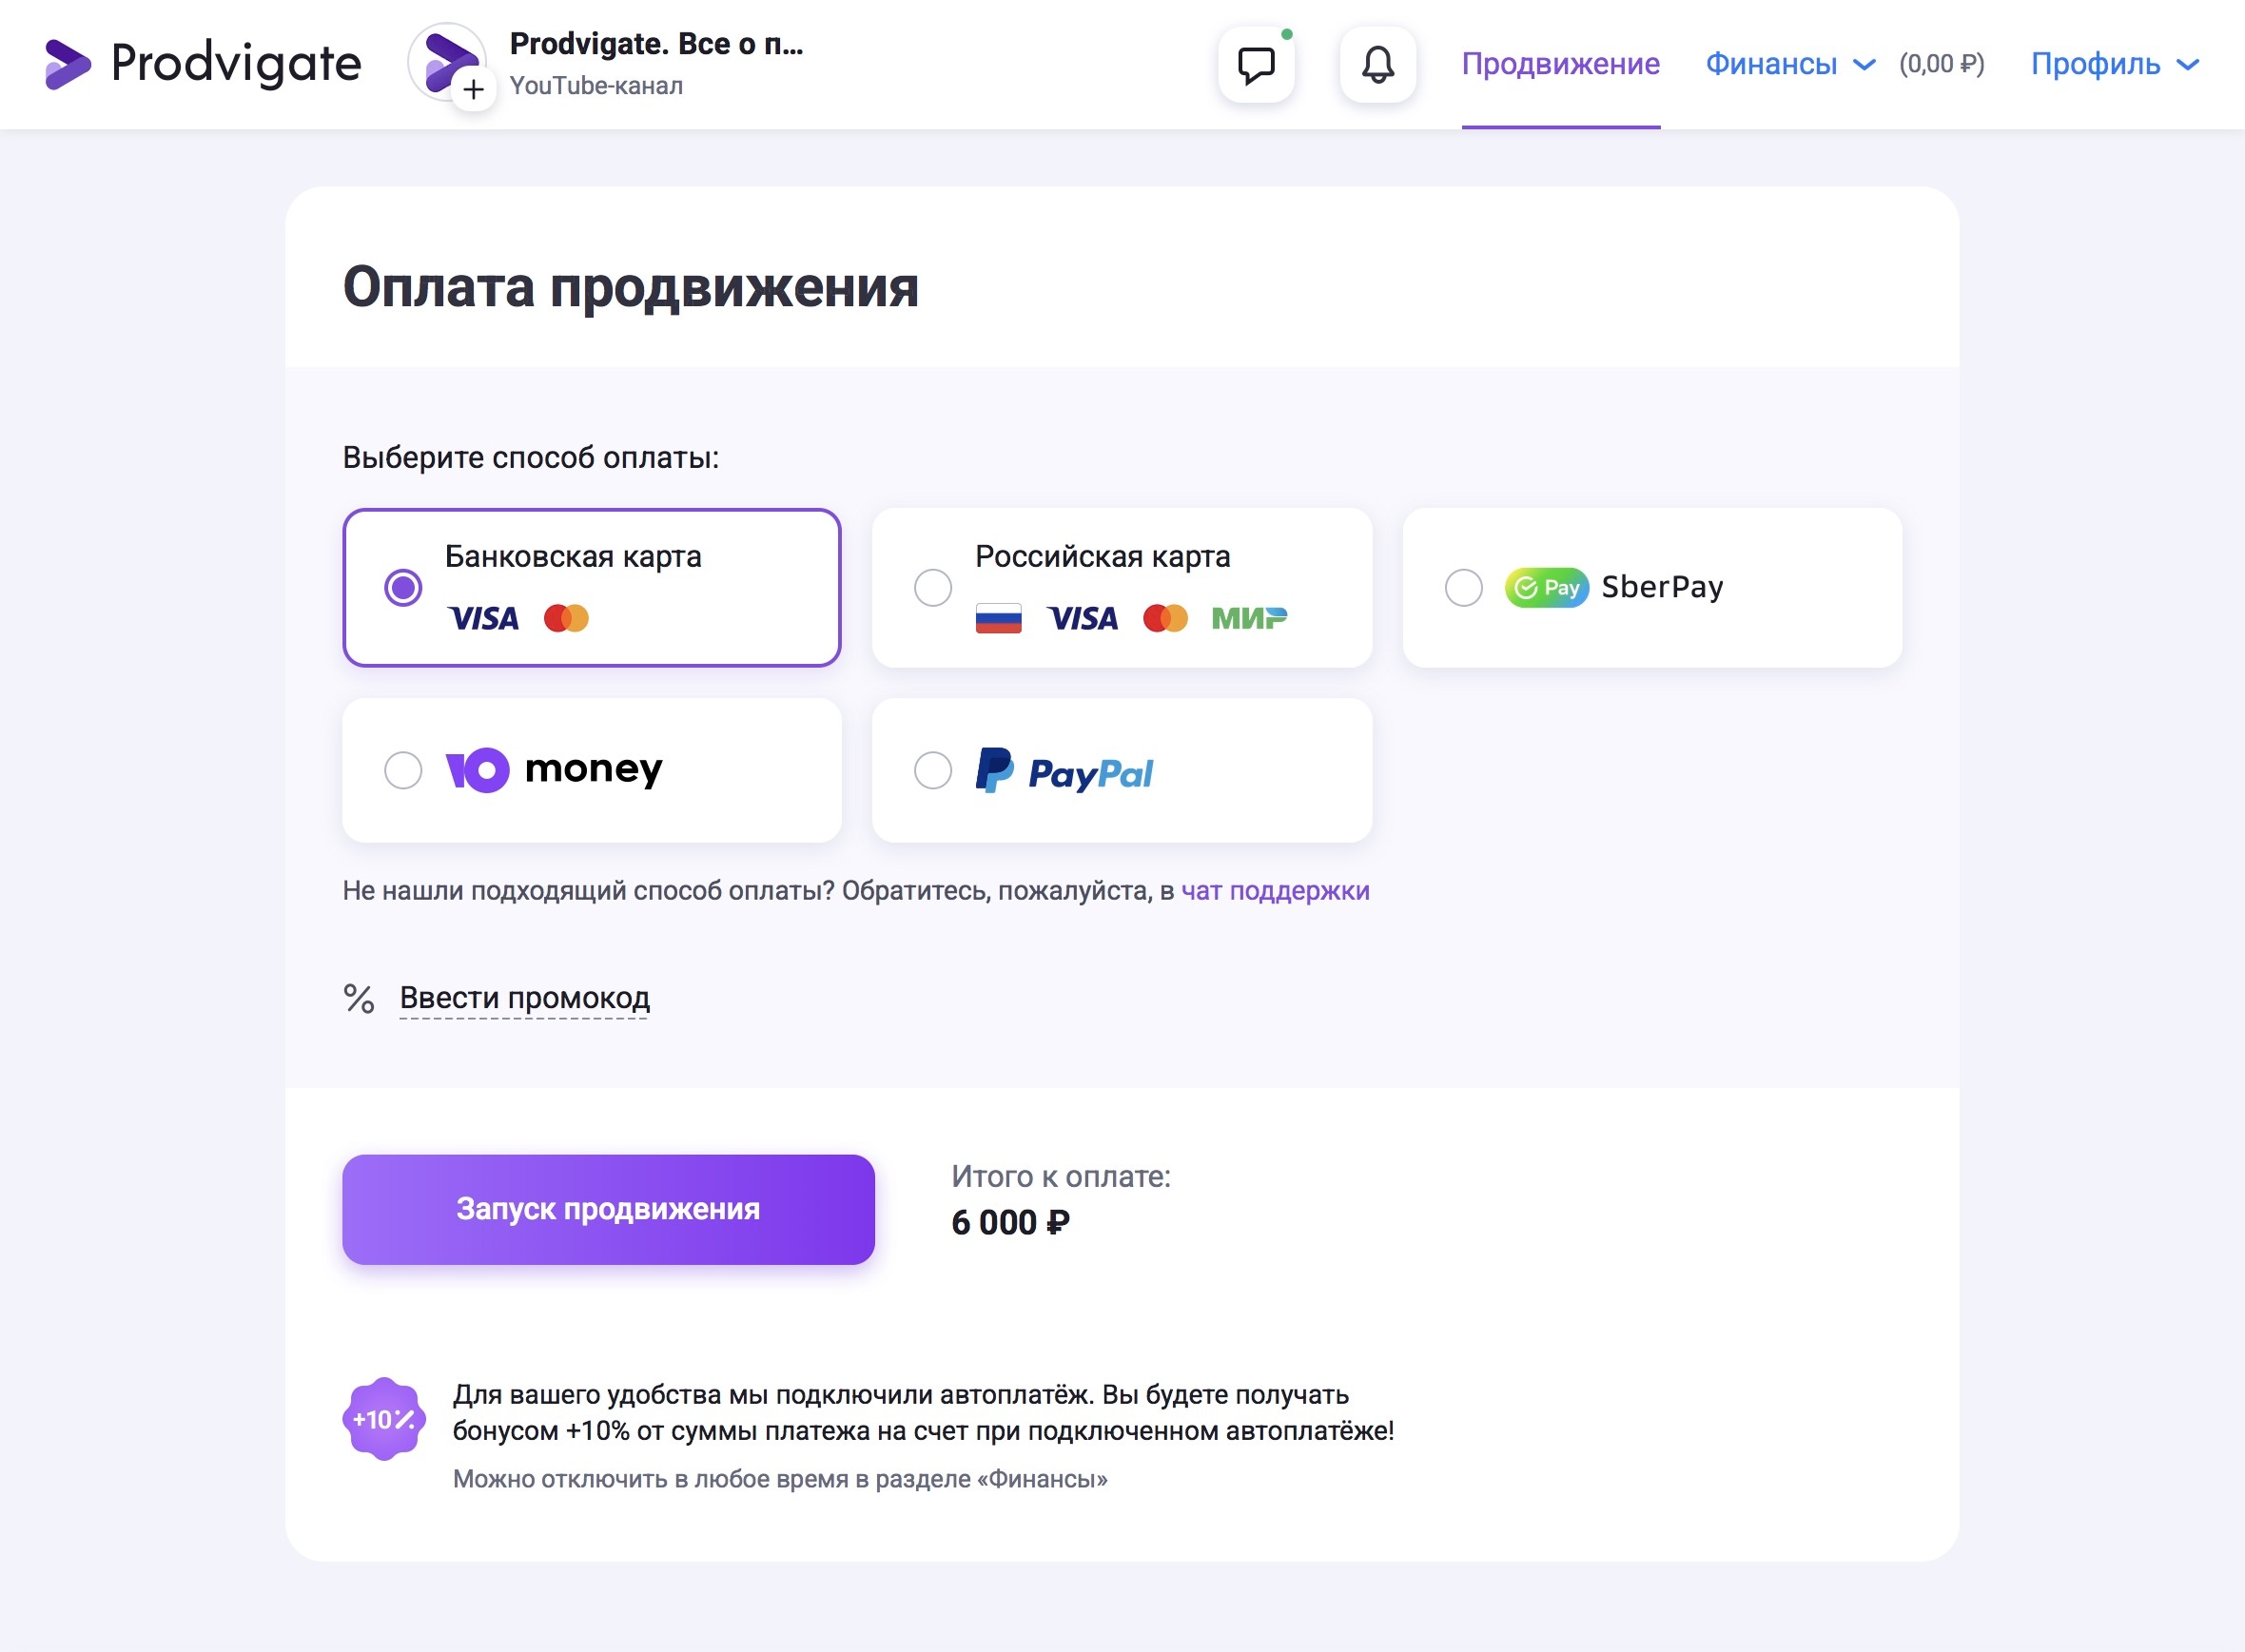Click the account balance (0,00 ₽)
Image resolution: width=2245 pixels, height=1652 pixels.
1941,64
